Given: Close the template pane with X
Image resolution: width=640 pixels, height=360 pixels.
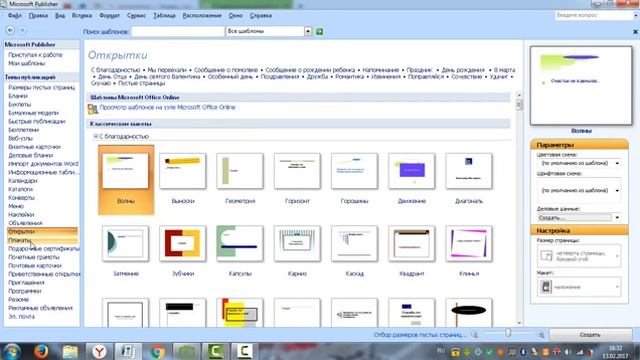Looking at the screenshot, I should [635, 31].
